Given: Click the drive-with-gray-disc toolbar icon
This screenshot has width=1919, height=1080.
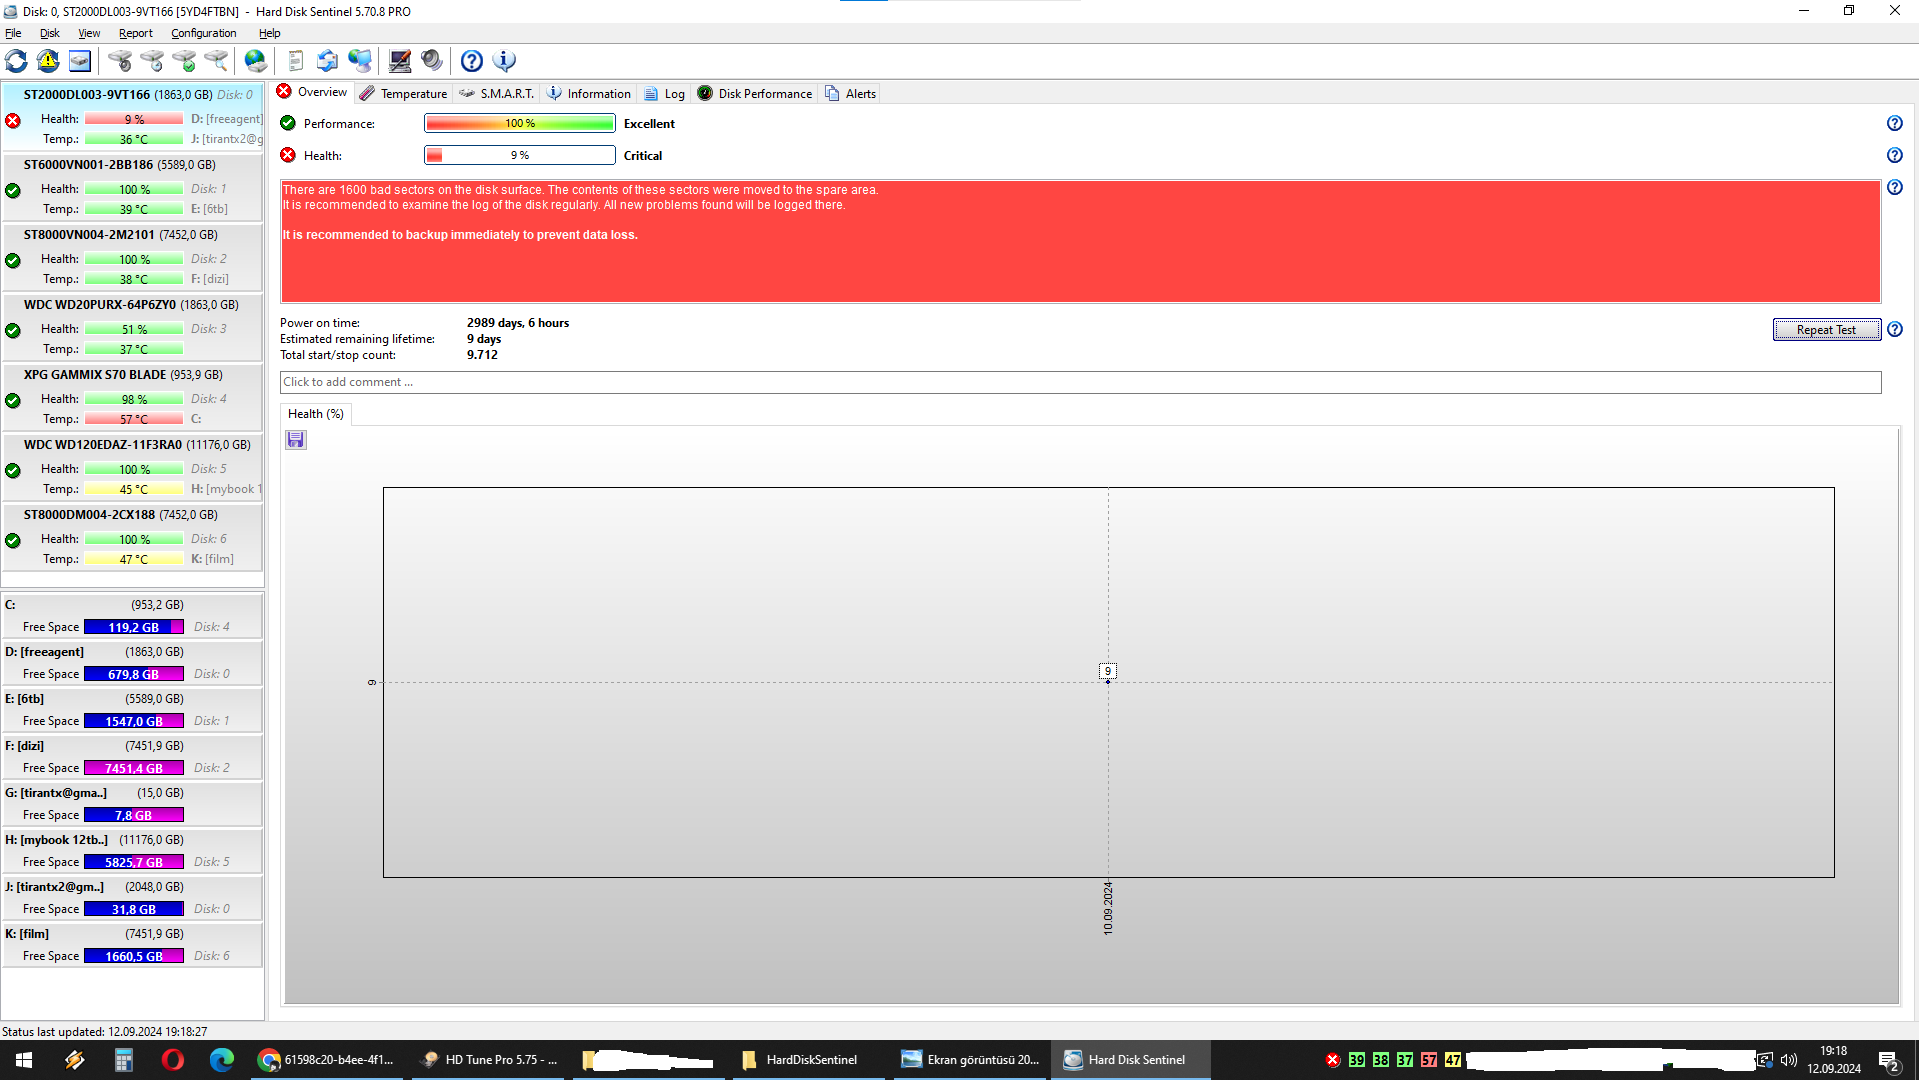Looking at the screenshot, I should tap(120, 61).
